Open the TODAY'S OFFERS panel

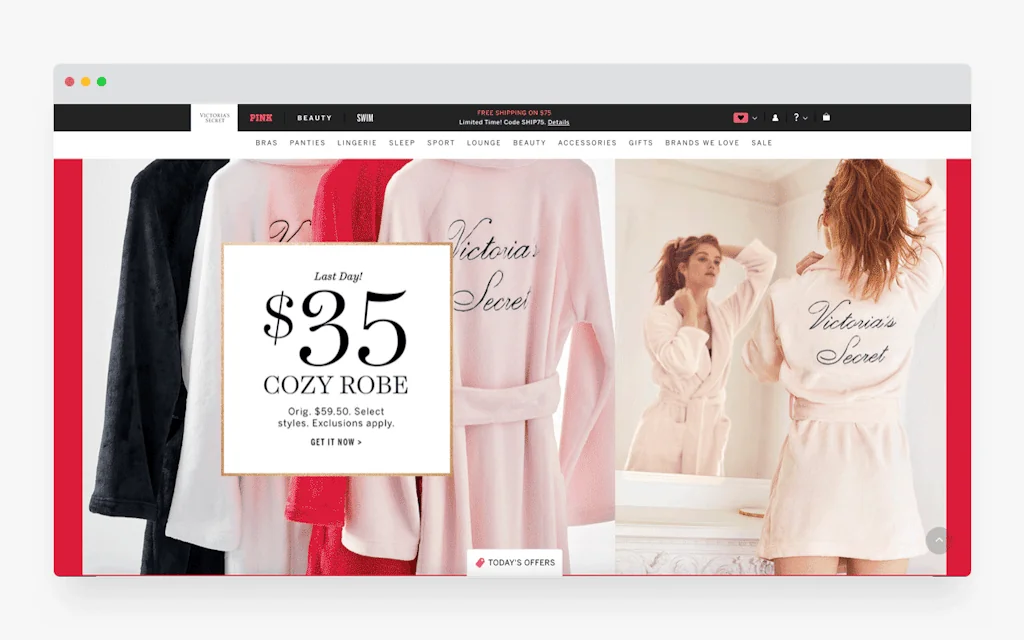click(515, 562)
